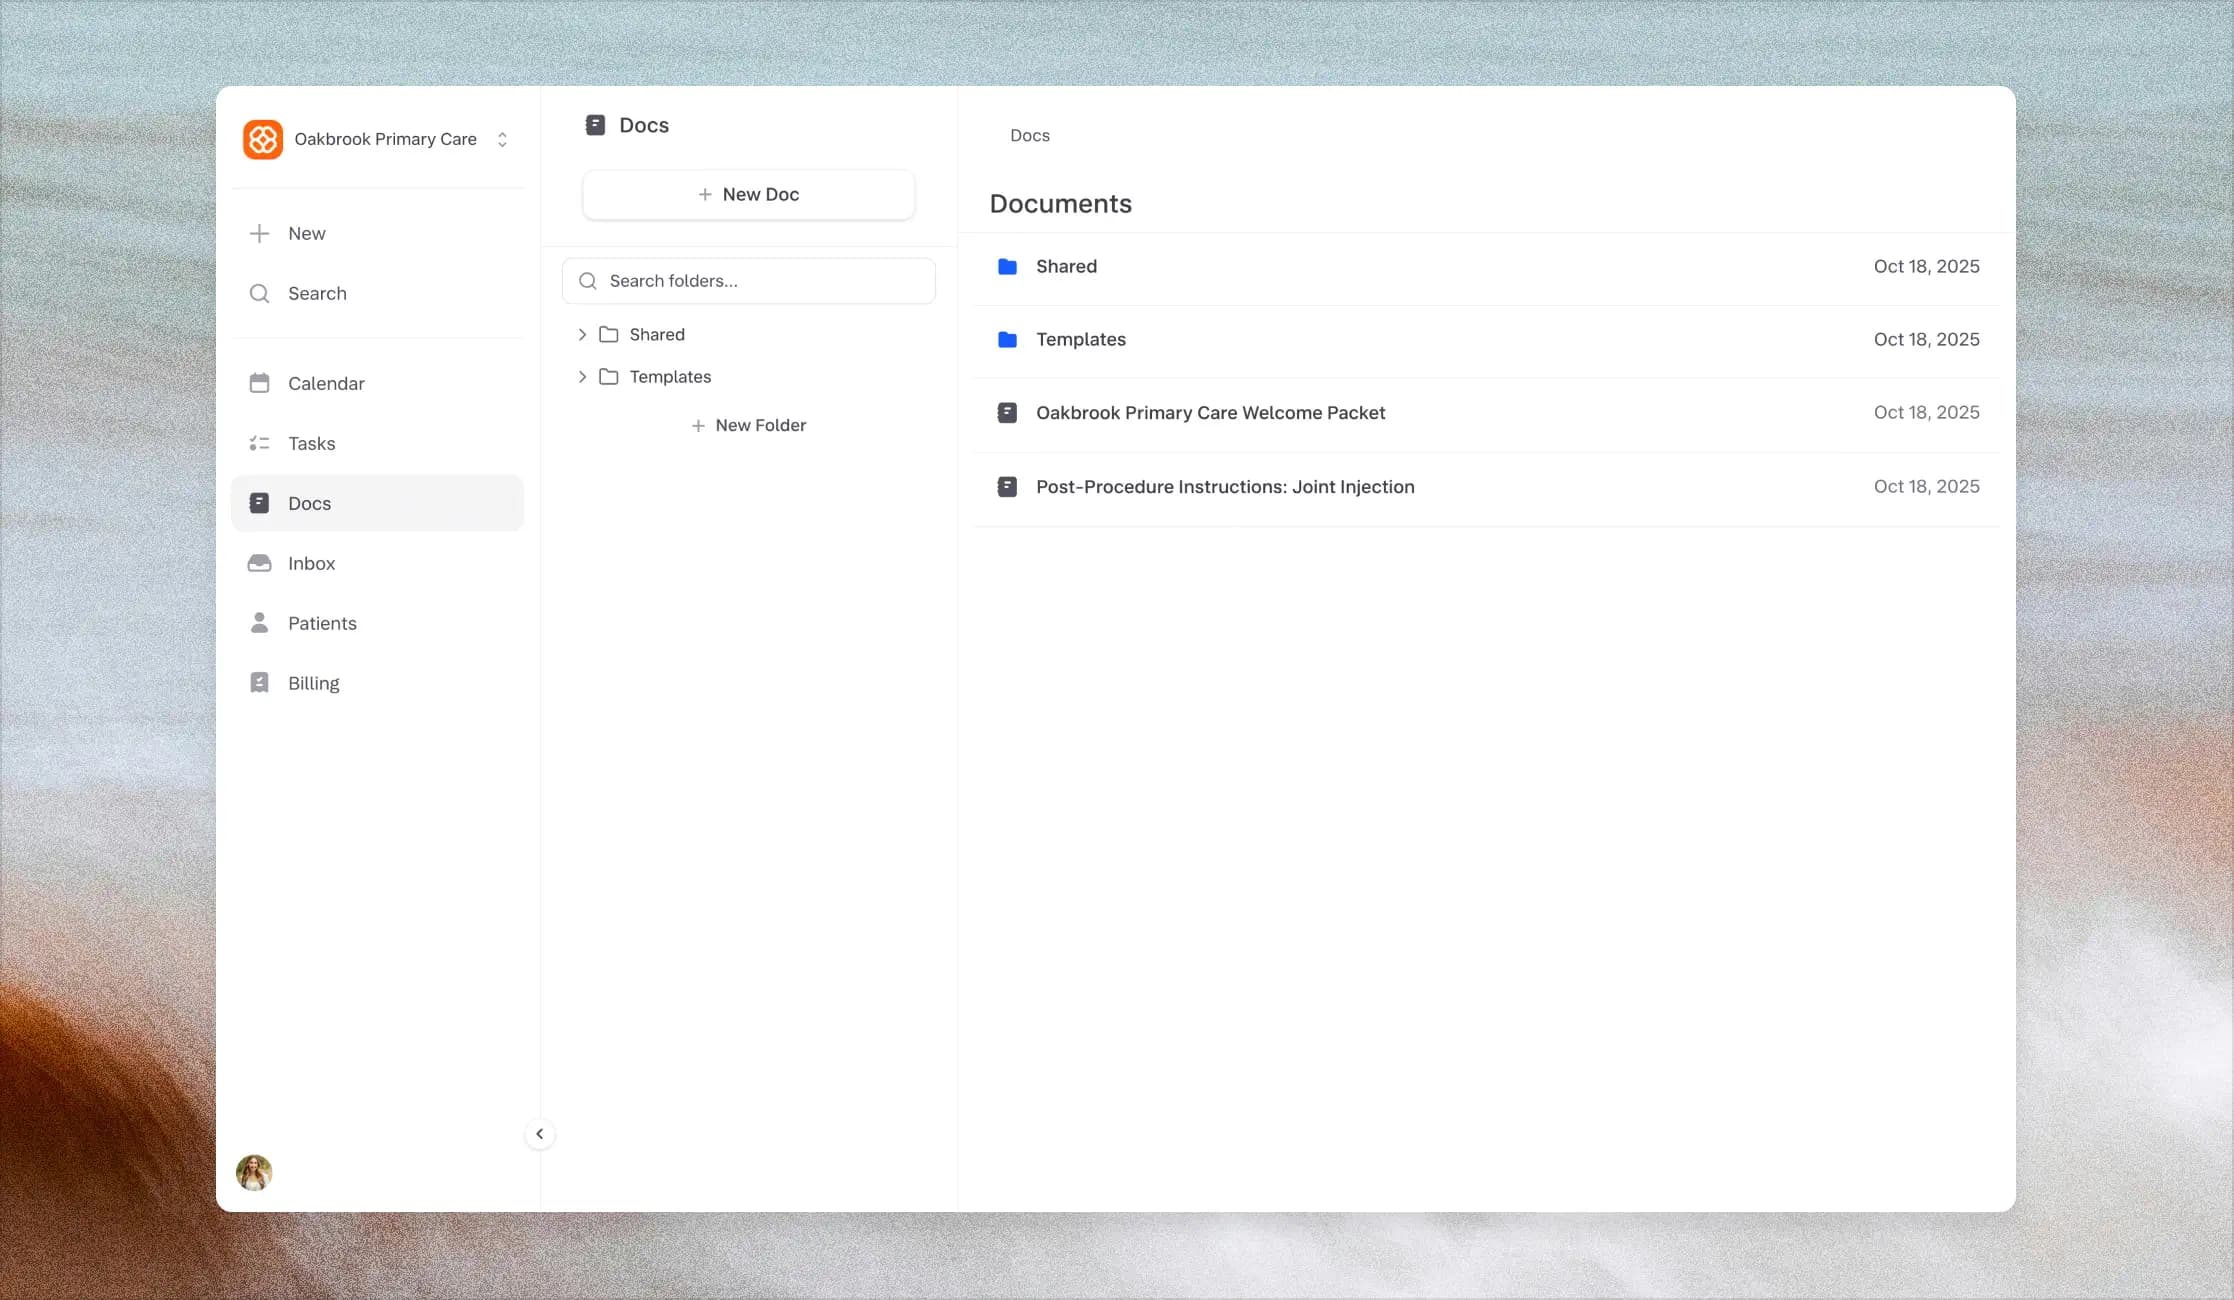Open the Search panel

(x=317, y=293)
